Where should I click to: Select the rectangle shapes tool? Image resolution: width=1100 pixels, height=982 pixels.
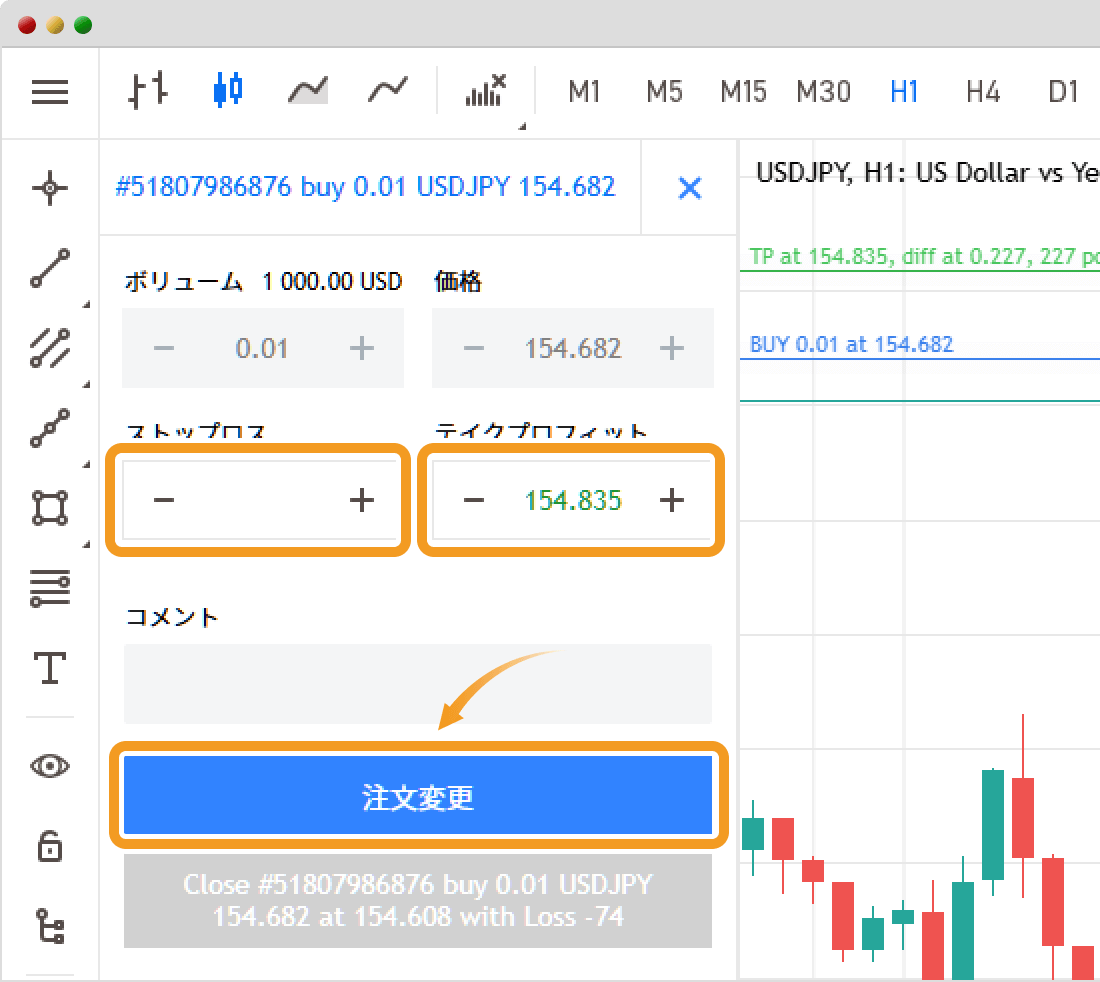(50, 508)
